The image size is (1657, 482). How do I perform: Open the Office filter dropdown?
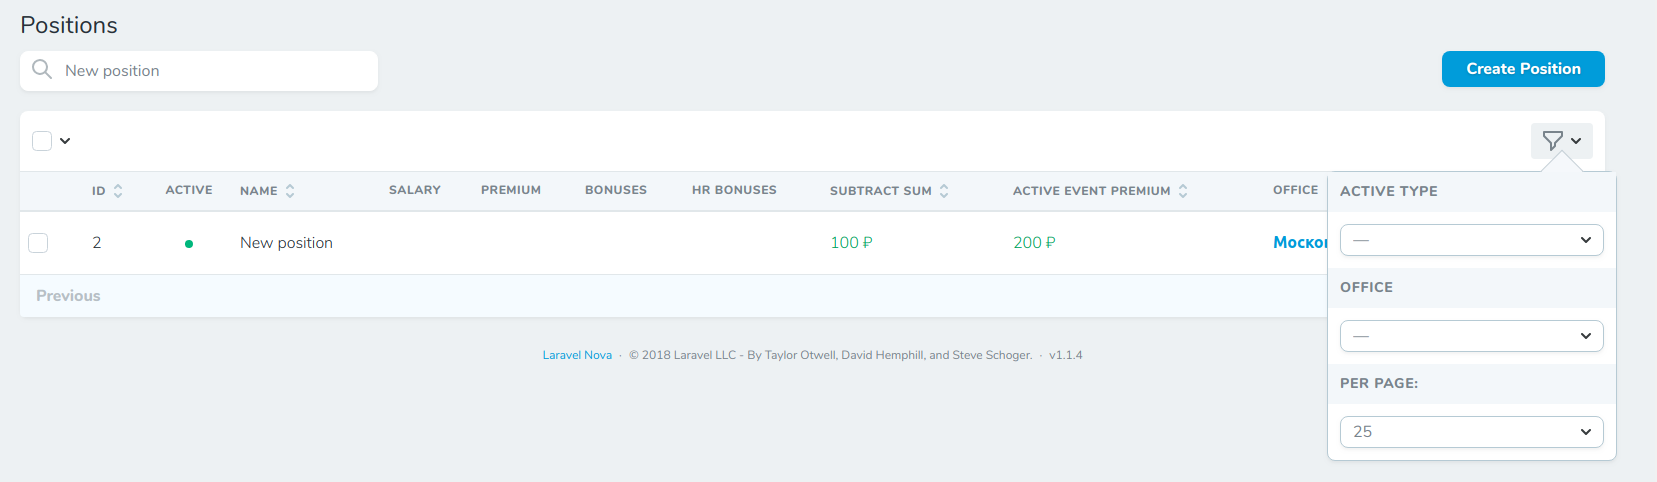pyautogui.click(x=1471, y=336)
